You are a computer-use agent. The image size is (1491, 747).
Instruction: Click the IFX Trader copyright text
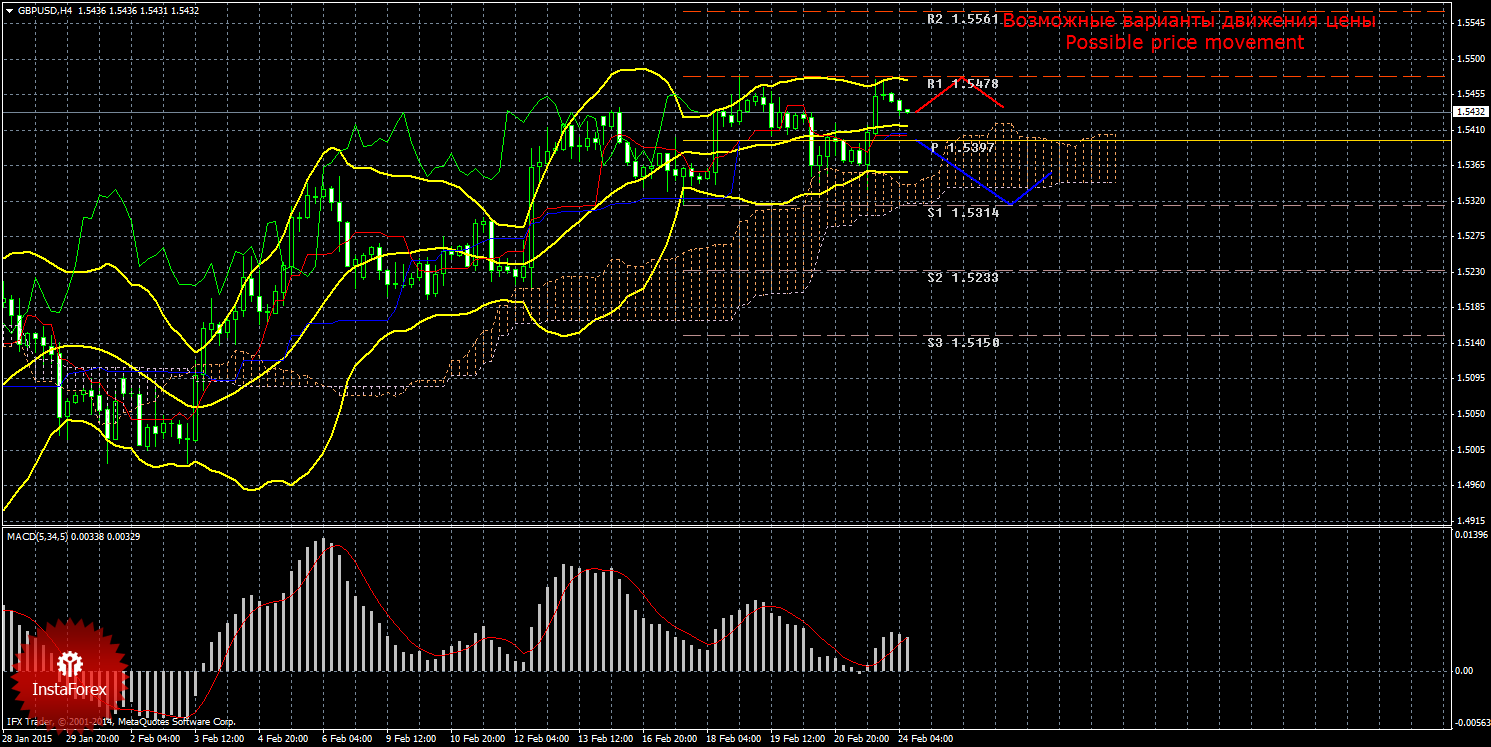pyautogui.click(x=121, y=721)
